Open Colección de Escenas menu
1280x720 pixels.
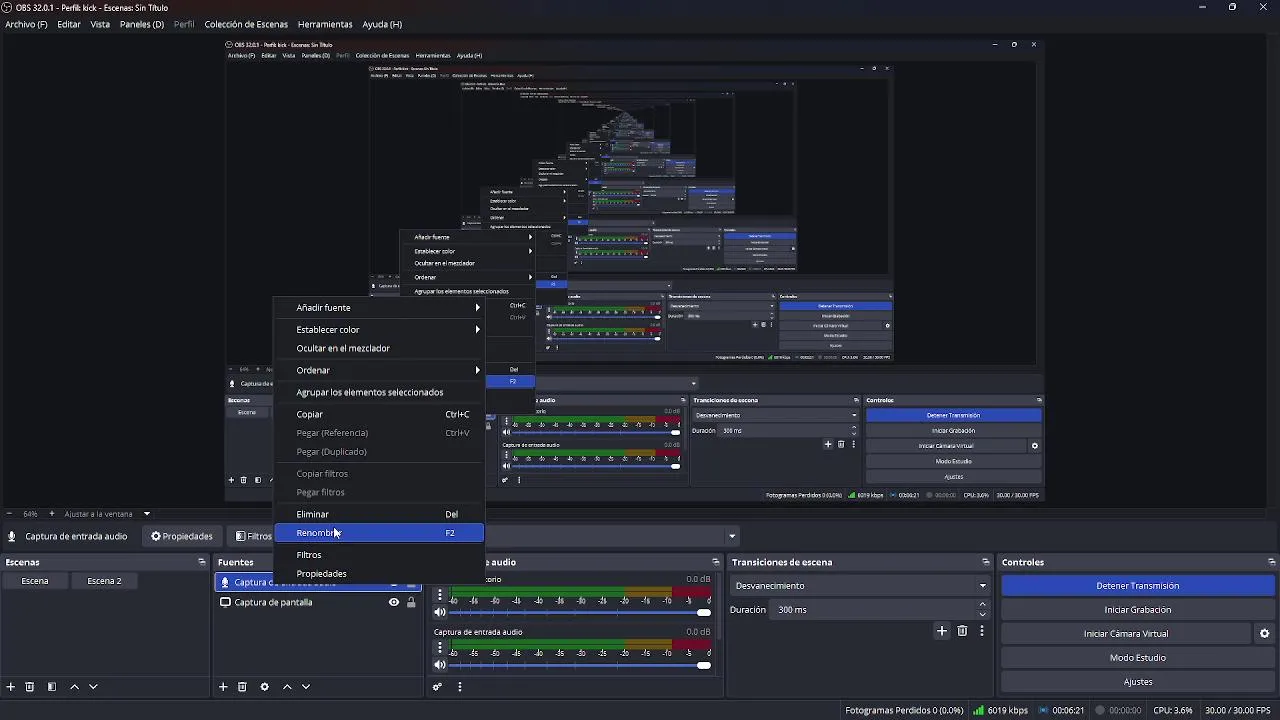coord(246,24)
